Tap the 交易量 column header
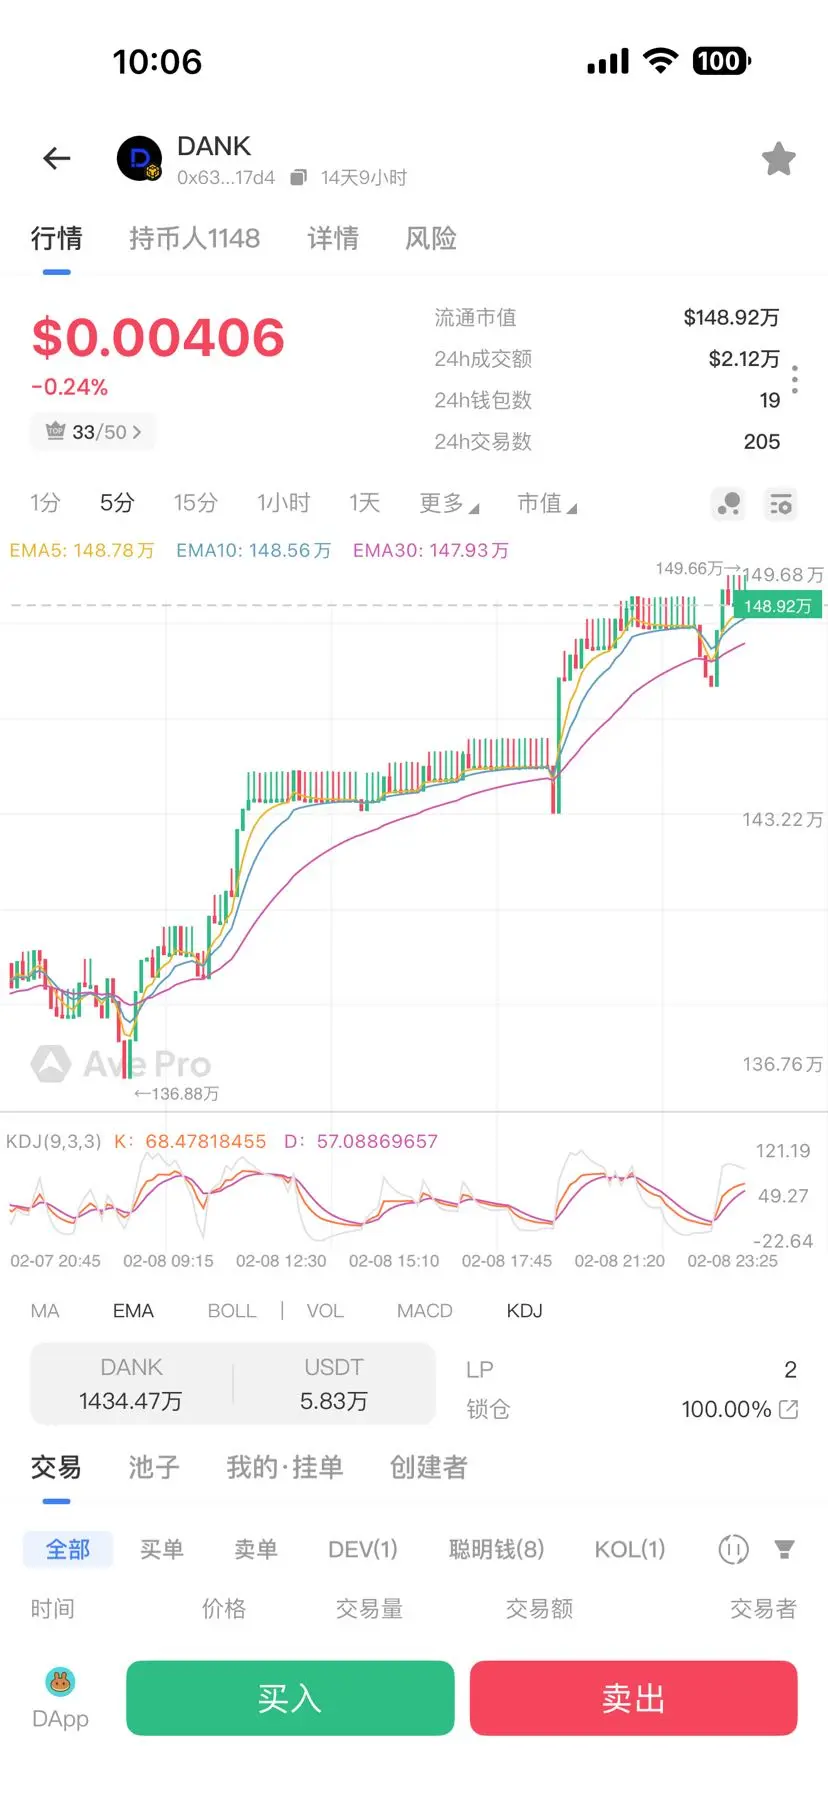 pyautogui.click(x=369, y=1608)
